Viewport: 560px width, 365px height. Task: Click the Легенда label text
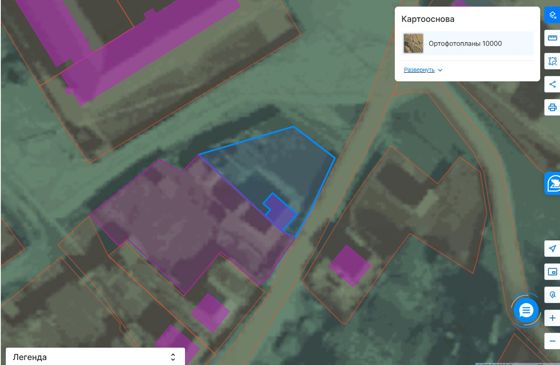(30, 357)
